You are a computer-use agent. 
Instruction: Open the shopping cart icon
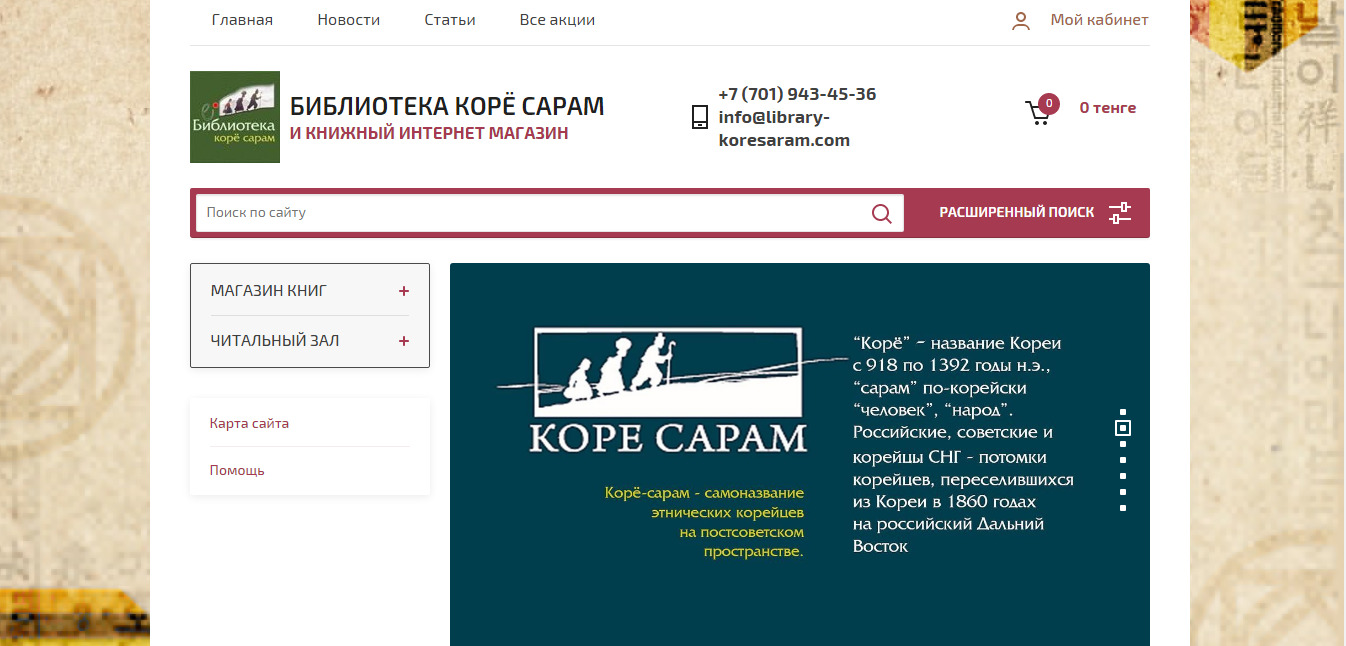click(x=1038, y=112)
